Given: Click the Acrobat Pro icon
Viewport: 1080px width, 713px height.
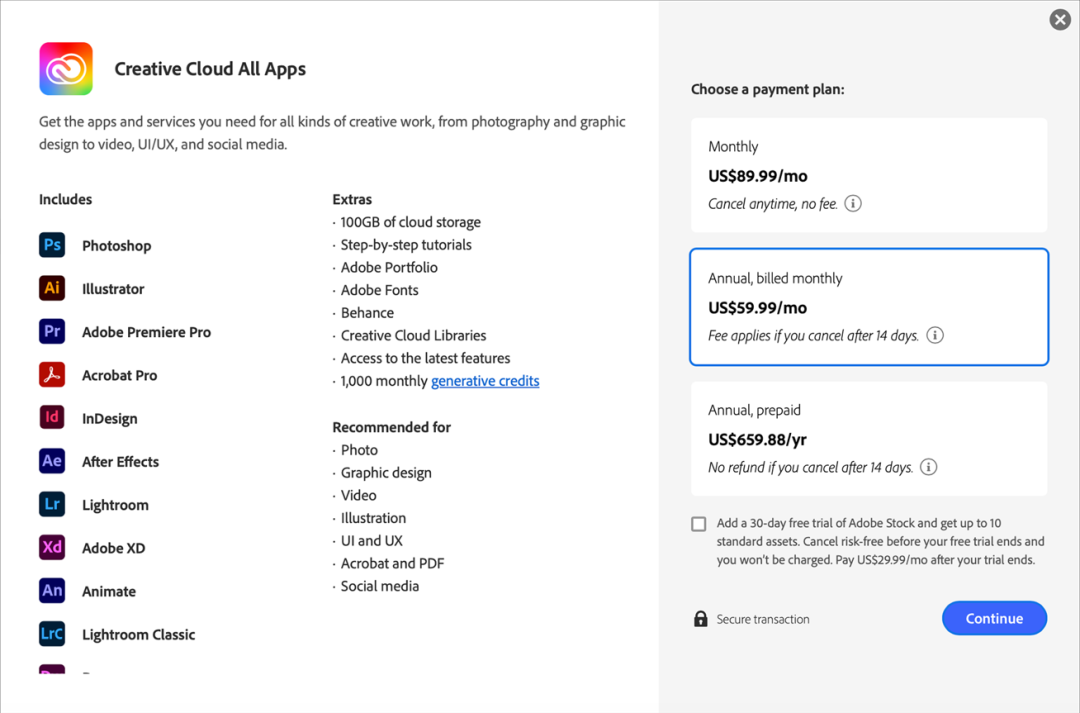Looking at the screenshot, I should click(51, 374).
